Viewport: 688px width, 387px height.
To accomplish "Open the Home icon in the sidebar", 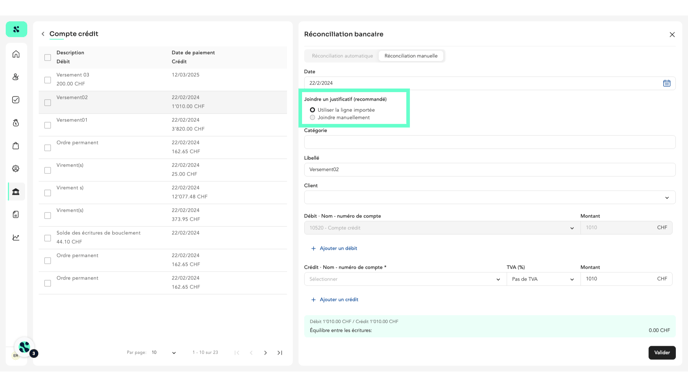I will pyautogui.click(x=16, y=54).
